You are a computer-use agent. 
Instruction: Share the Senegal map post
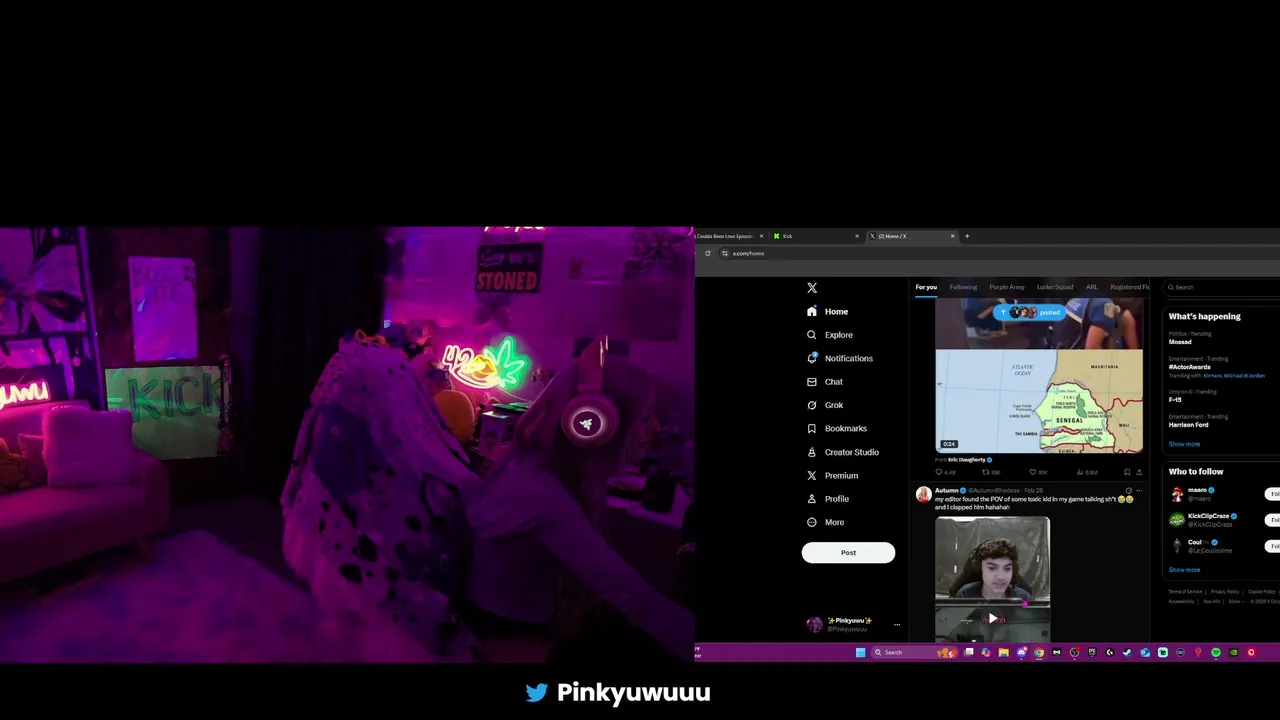tap(1139, 472)
